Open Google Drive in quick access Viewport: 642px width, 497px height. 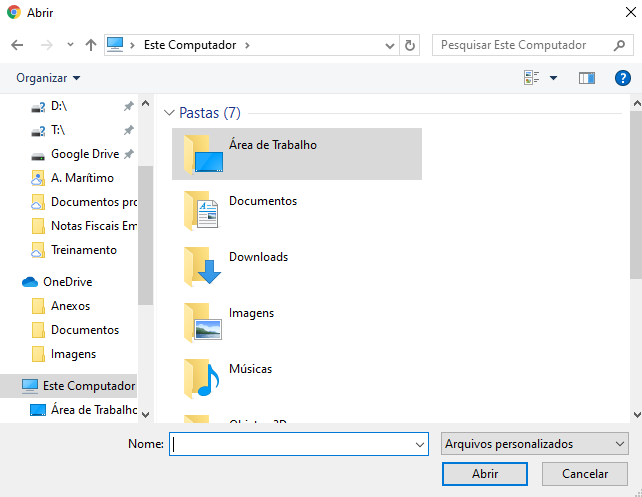tap(85, 154)
